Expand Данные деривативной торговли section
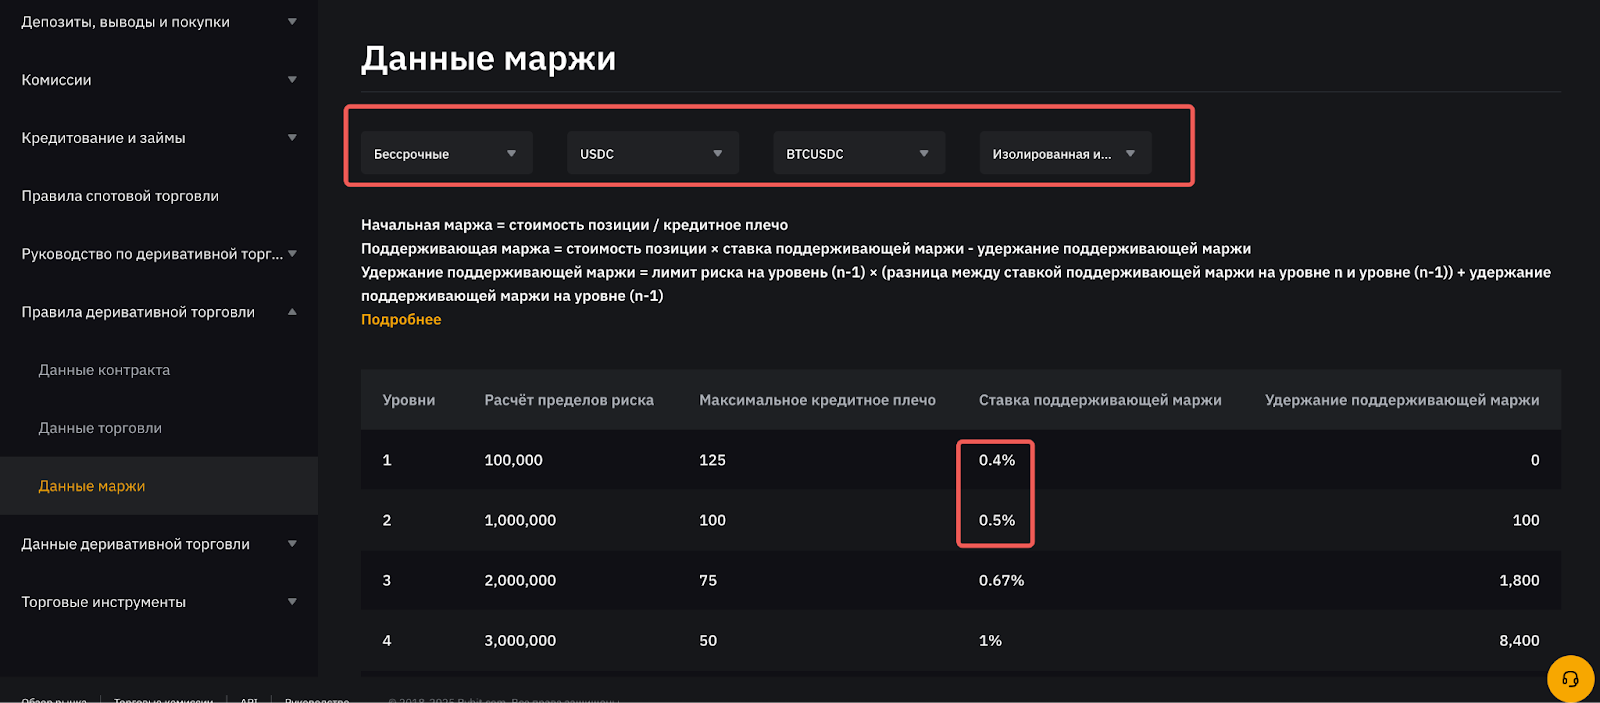 (158, 544)
